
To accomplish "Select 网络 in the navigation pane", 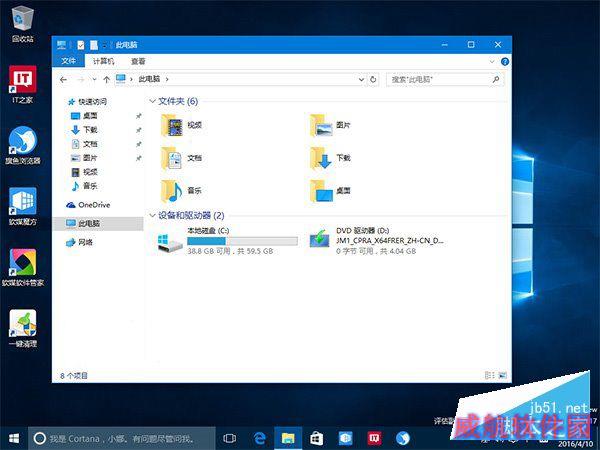I will point(80,242).
